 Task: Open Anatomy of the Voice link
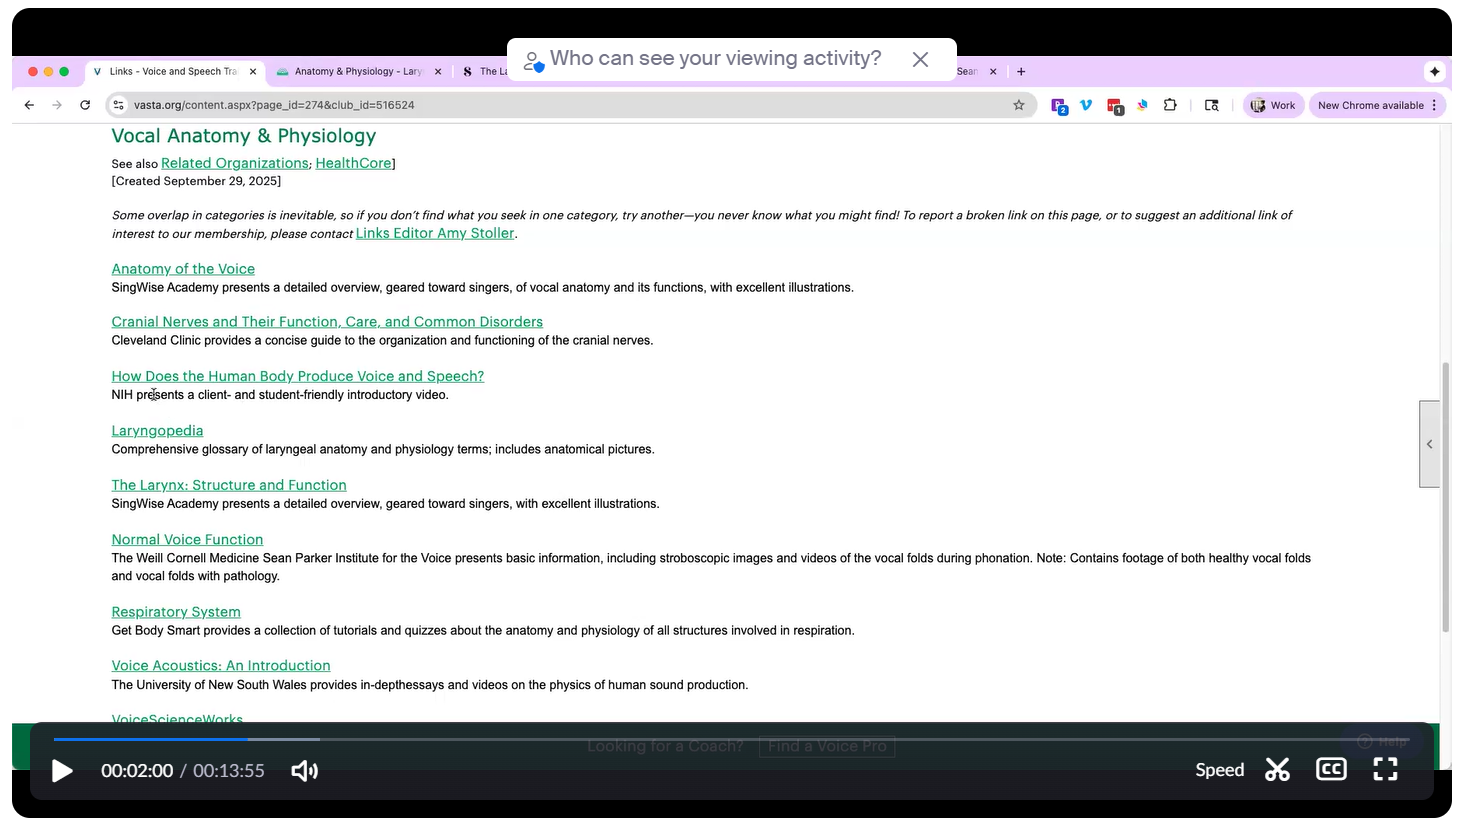(x=183, y=269)
